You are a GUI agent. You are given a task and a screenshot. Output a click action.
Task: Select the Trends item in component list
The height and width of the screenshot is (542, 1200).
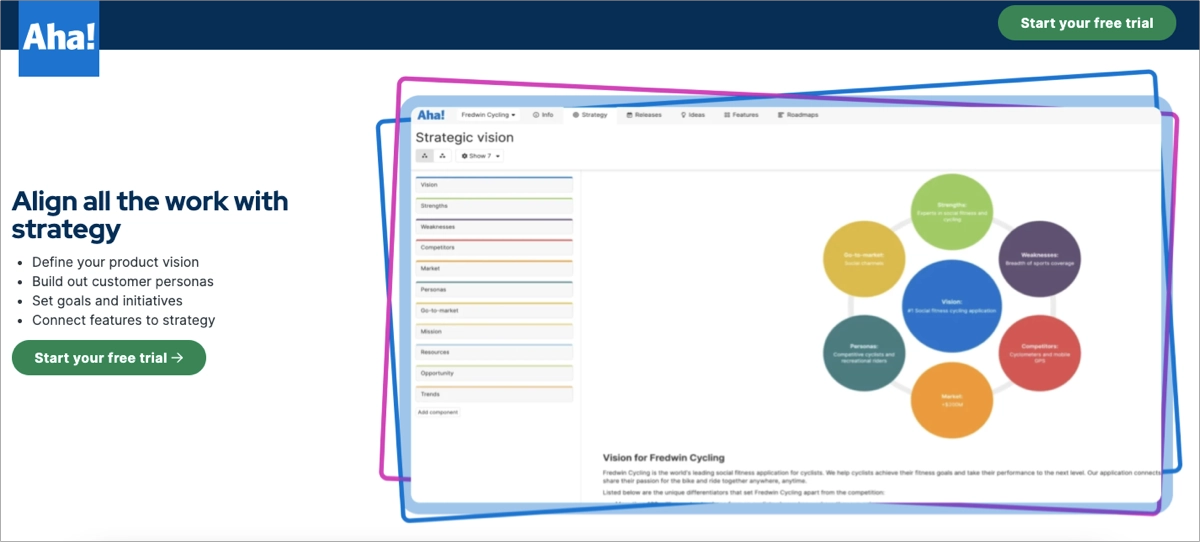(495, 395)
